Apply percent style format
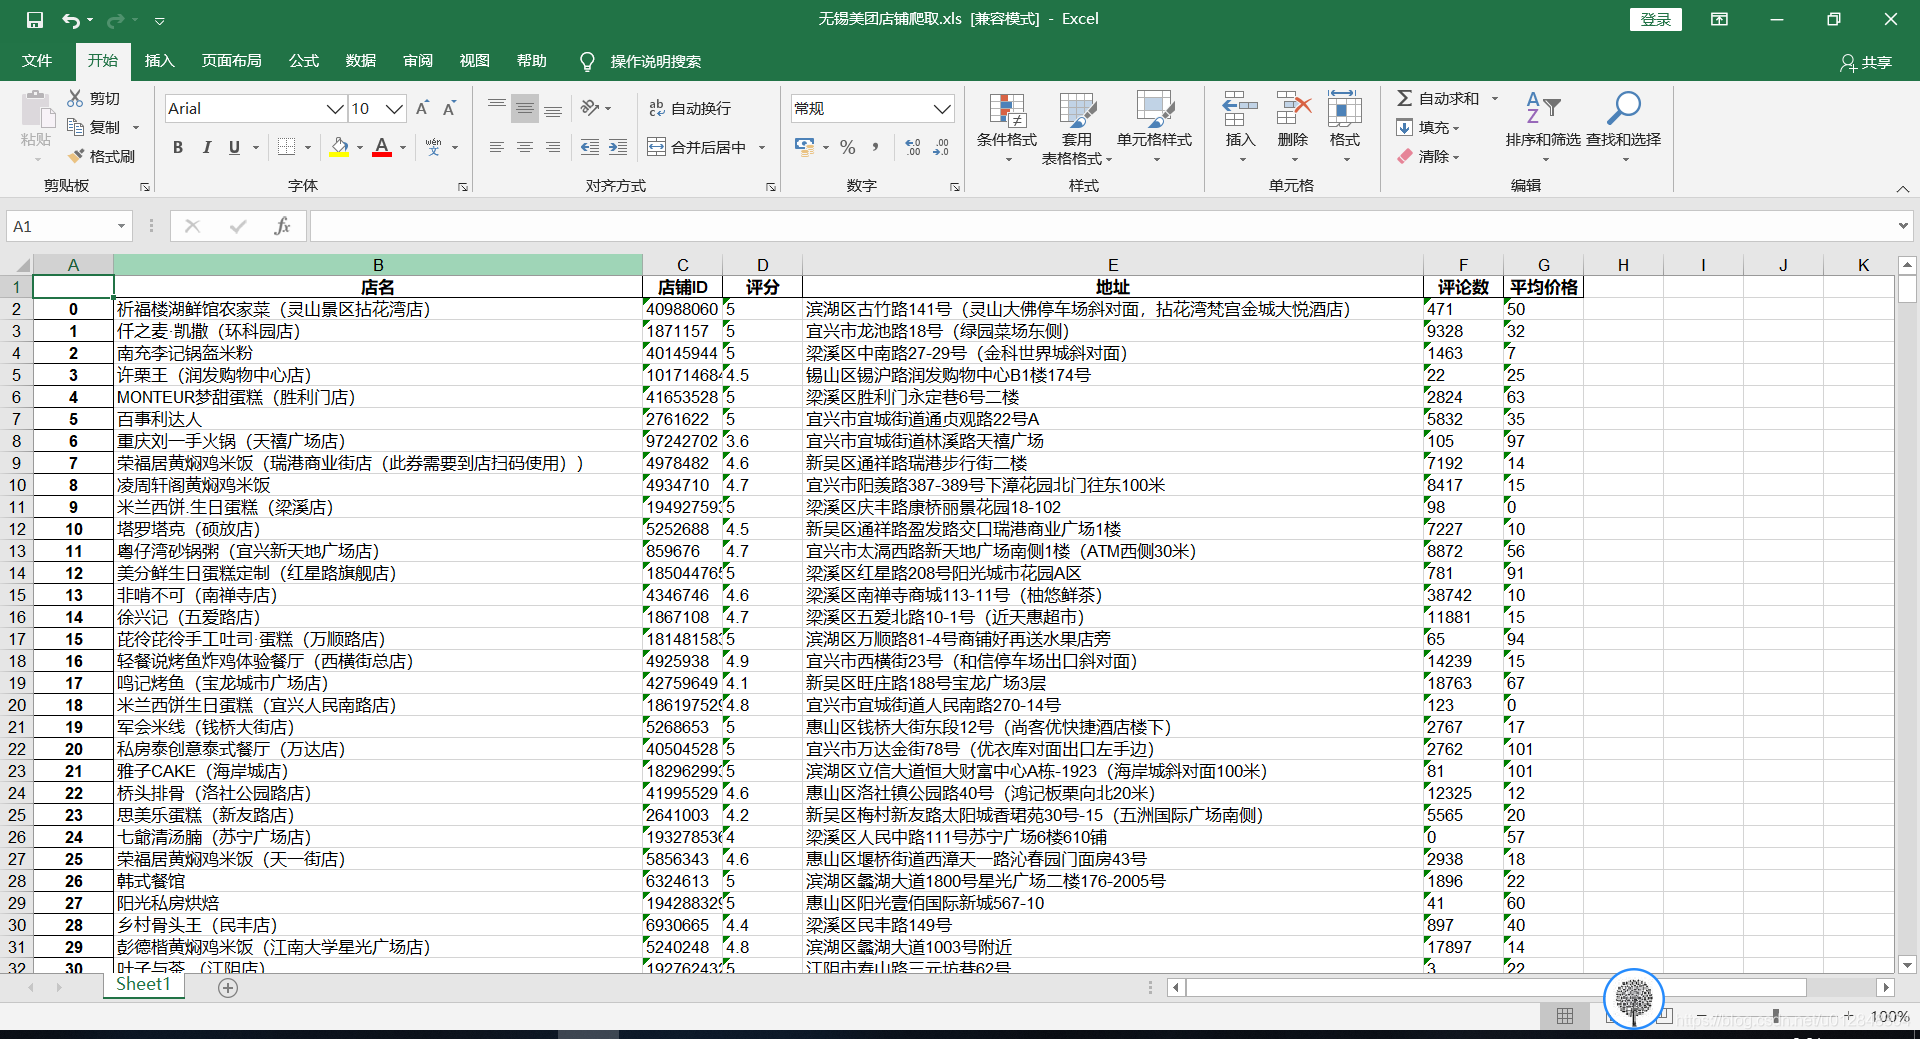The width and height of the screenshot is (1920, 1039). (848, 147)
